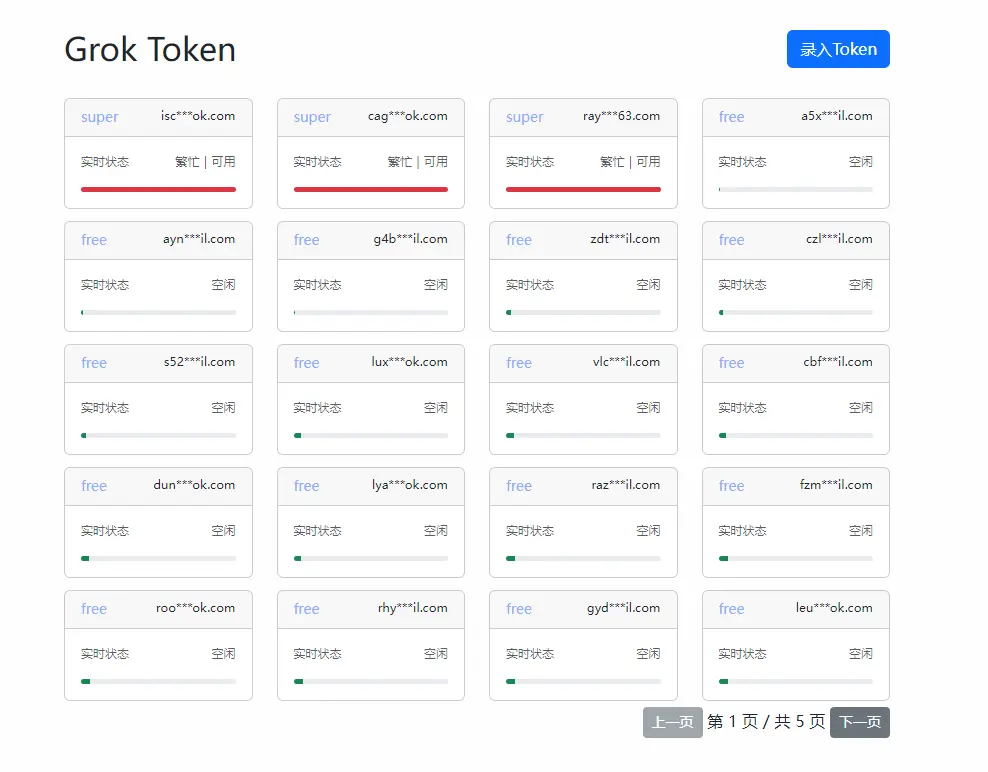Image resolution: width=988 pixels, height=772 pixels.
Task: Click the 空闲 status in roo***ok.com card
Action: pos(223,654)
